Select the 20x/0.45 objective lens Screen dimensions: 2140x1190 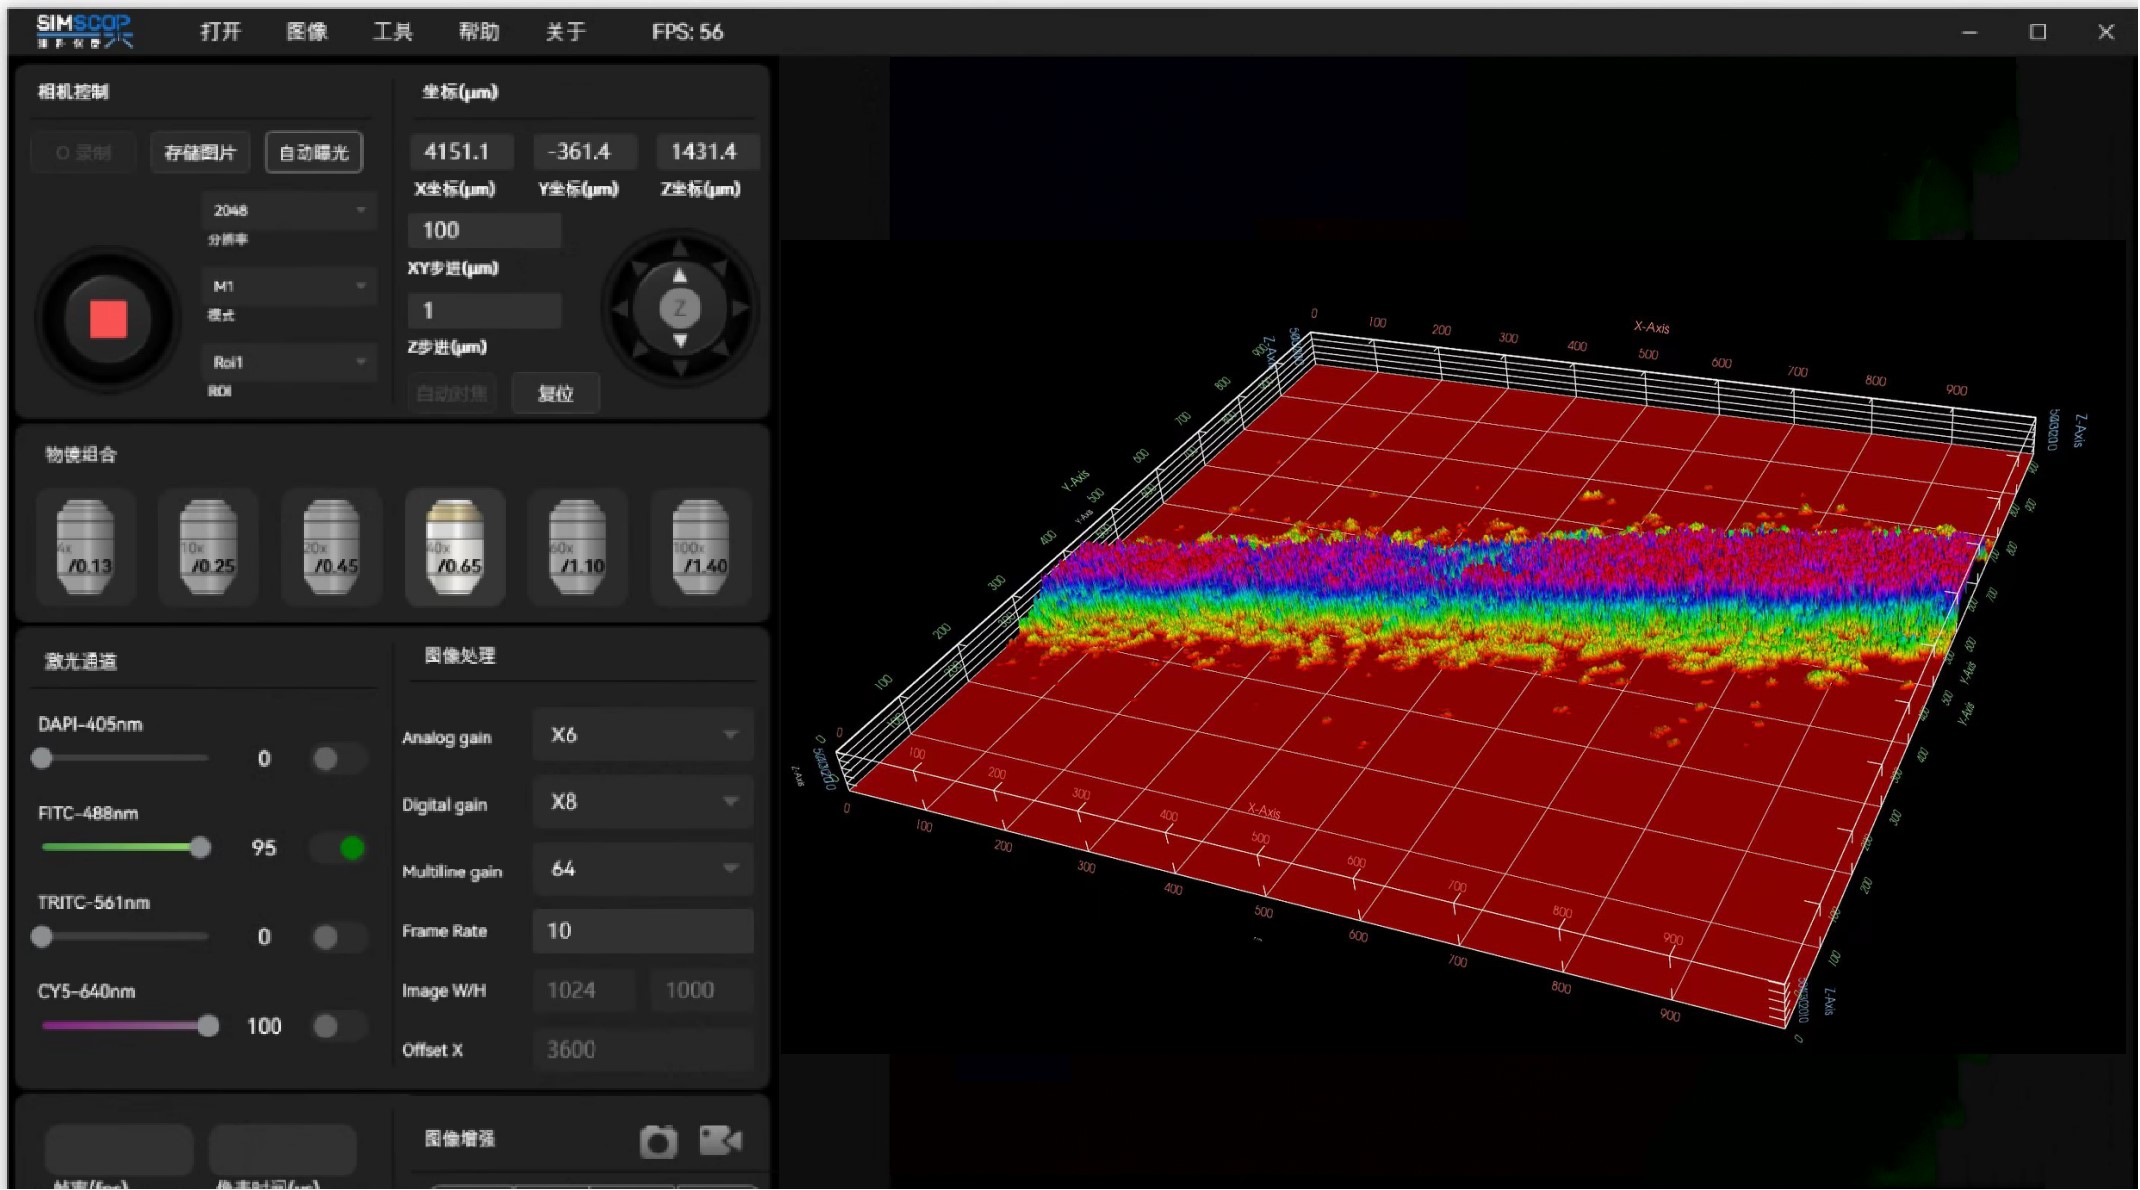(x=331, y=547)
